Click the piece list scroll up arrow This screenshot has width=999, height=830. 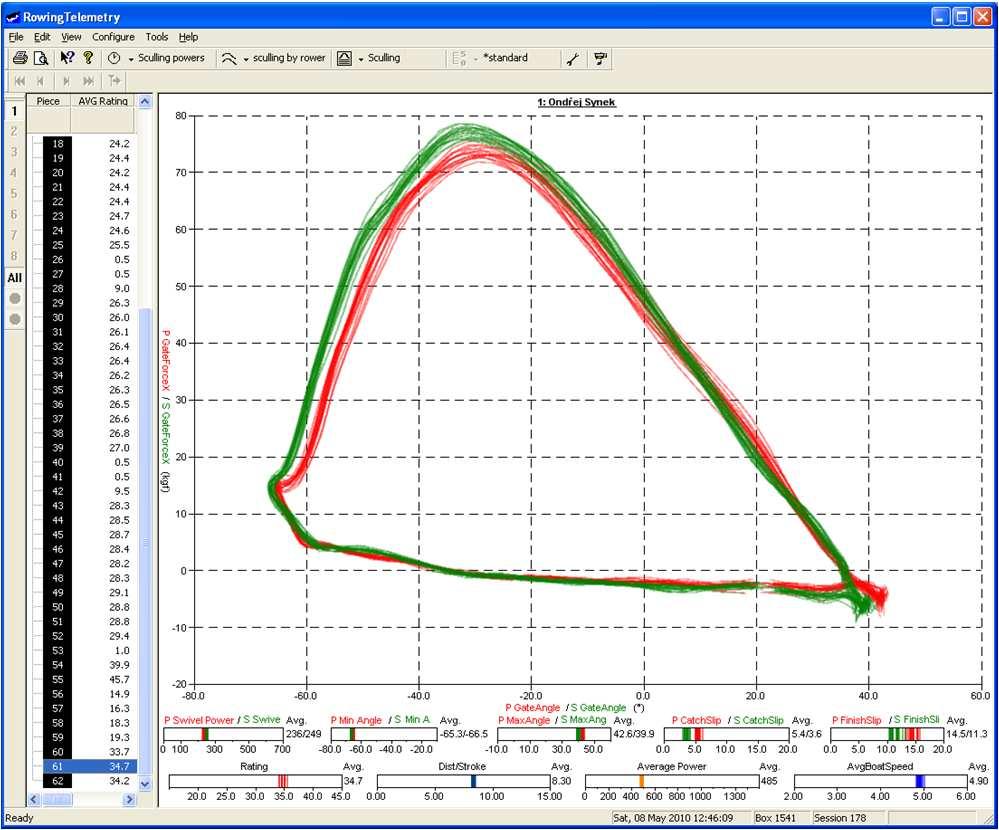click(145, 102)
